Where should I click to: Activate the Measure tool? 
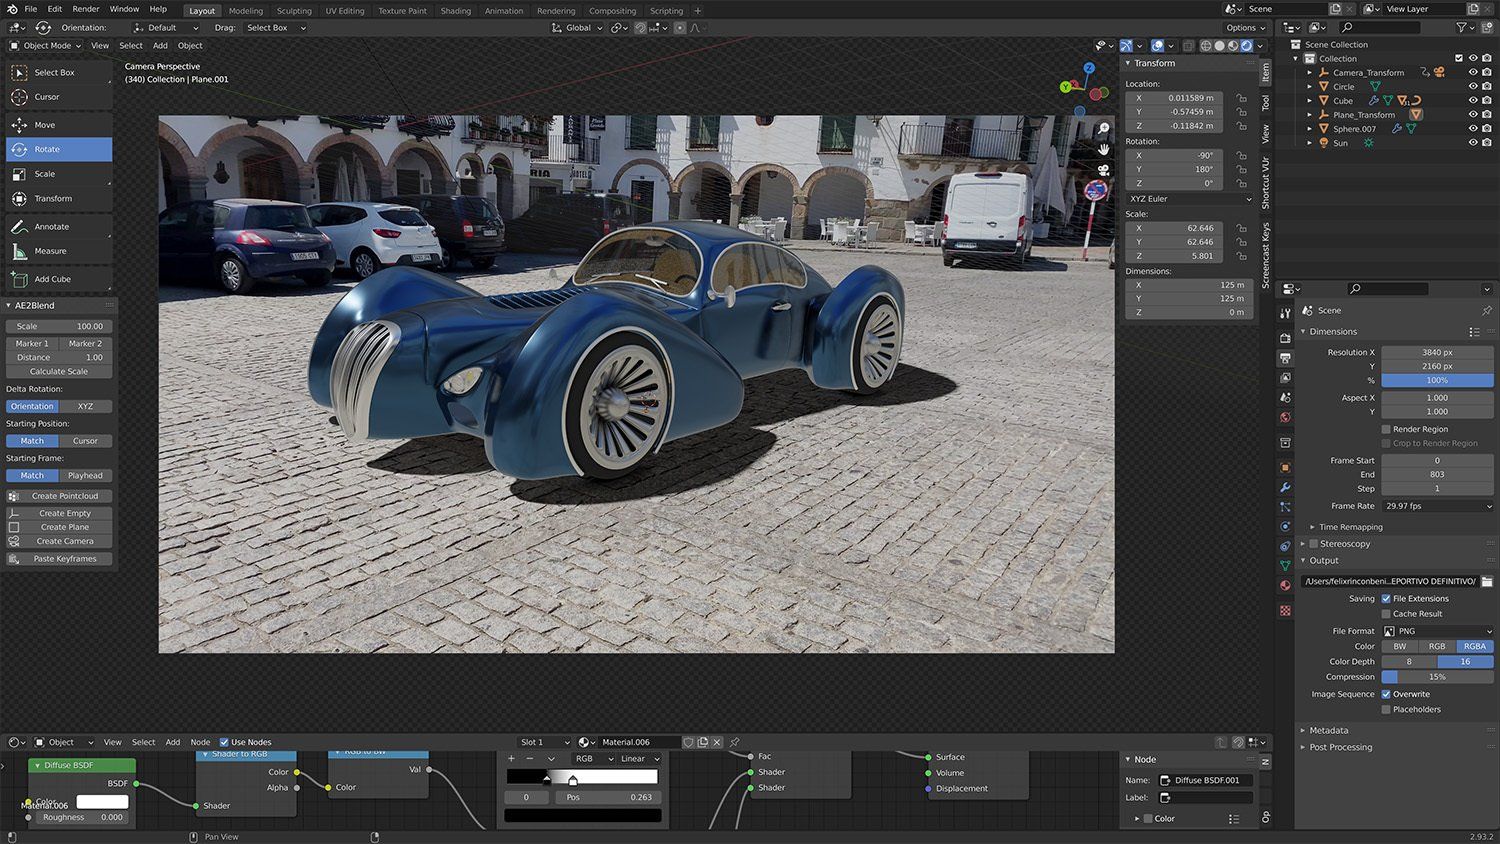[x=50, y=251]
